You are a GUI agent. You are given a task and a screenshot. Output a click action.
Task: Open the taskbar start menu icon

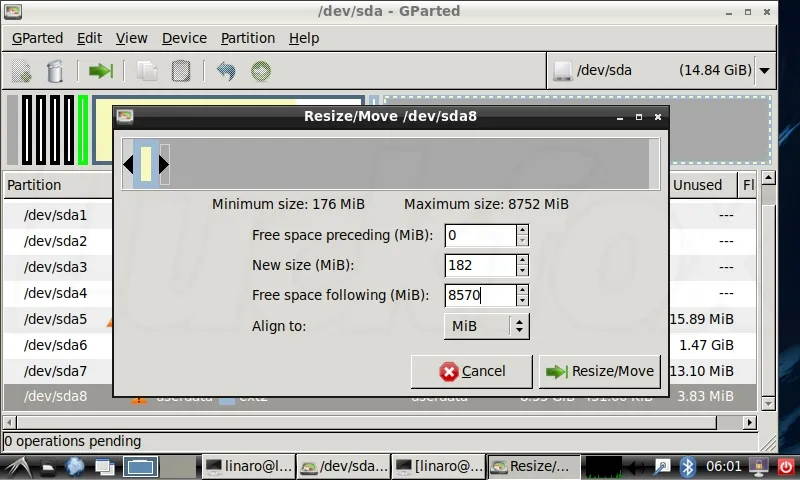click(17, 466)
